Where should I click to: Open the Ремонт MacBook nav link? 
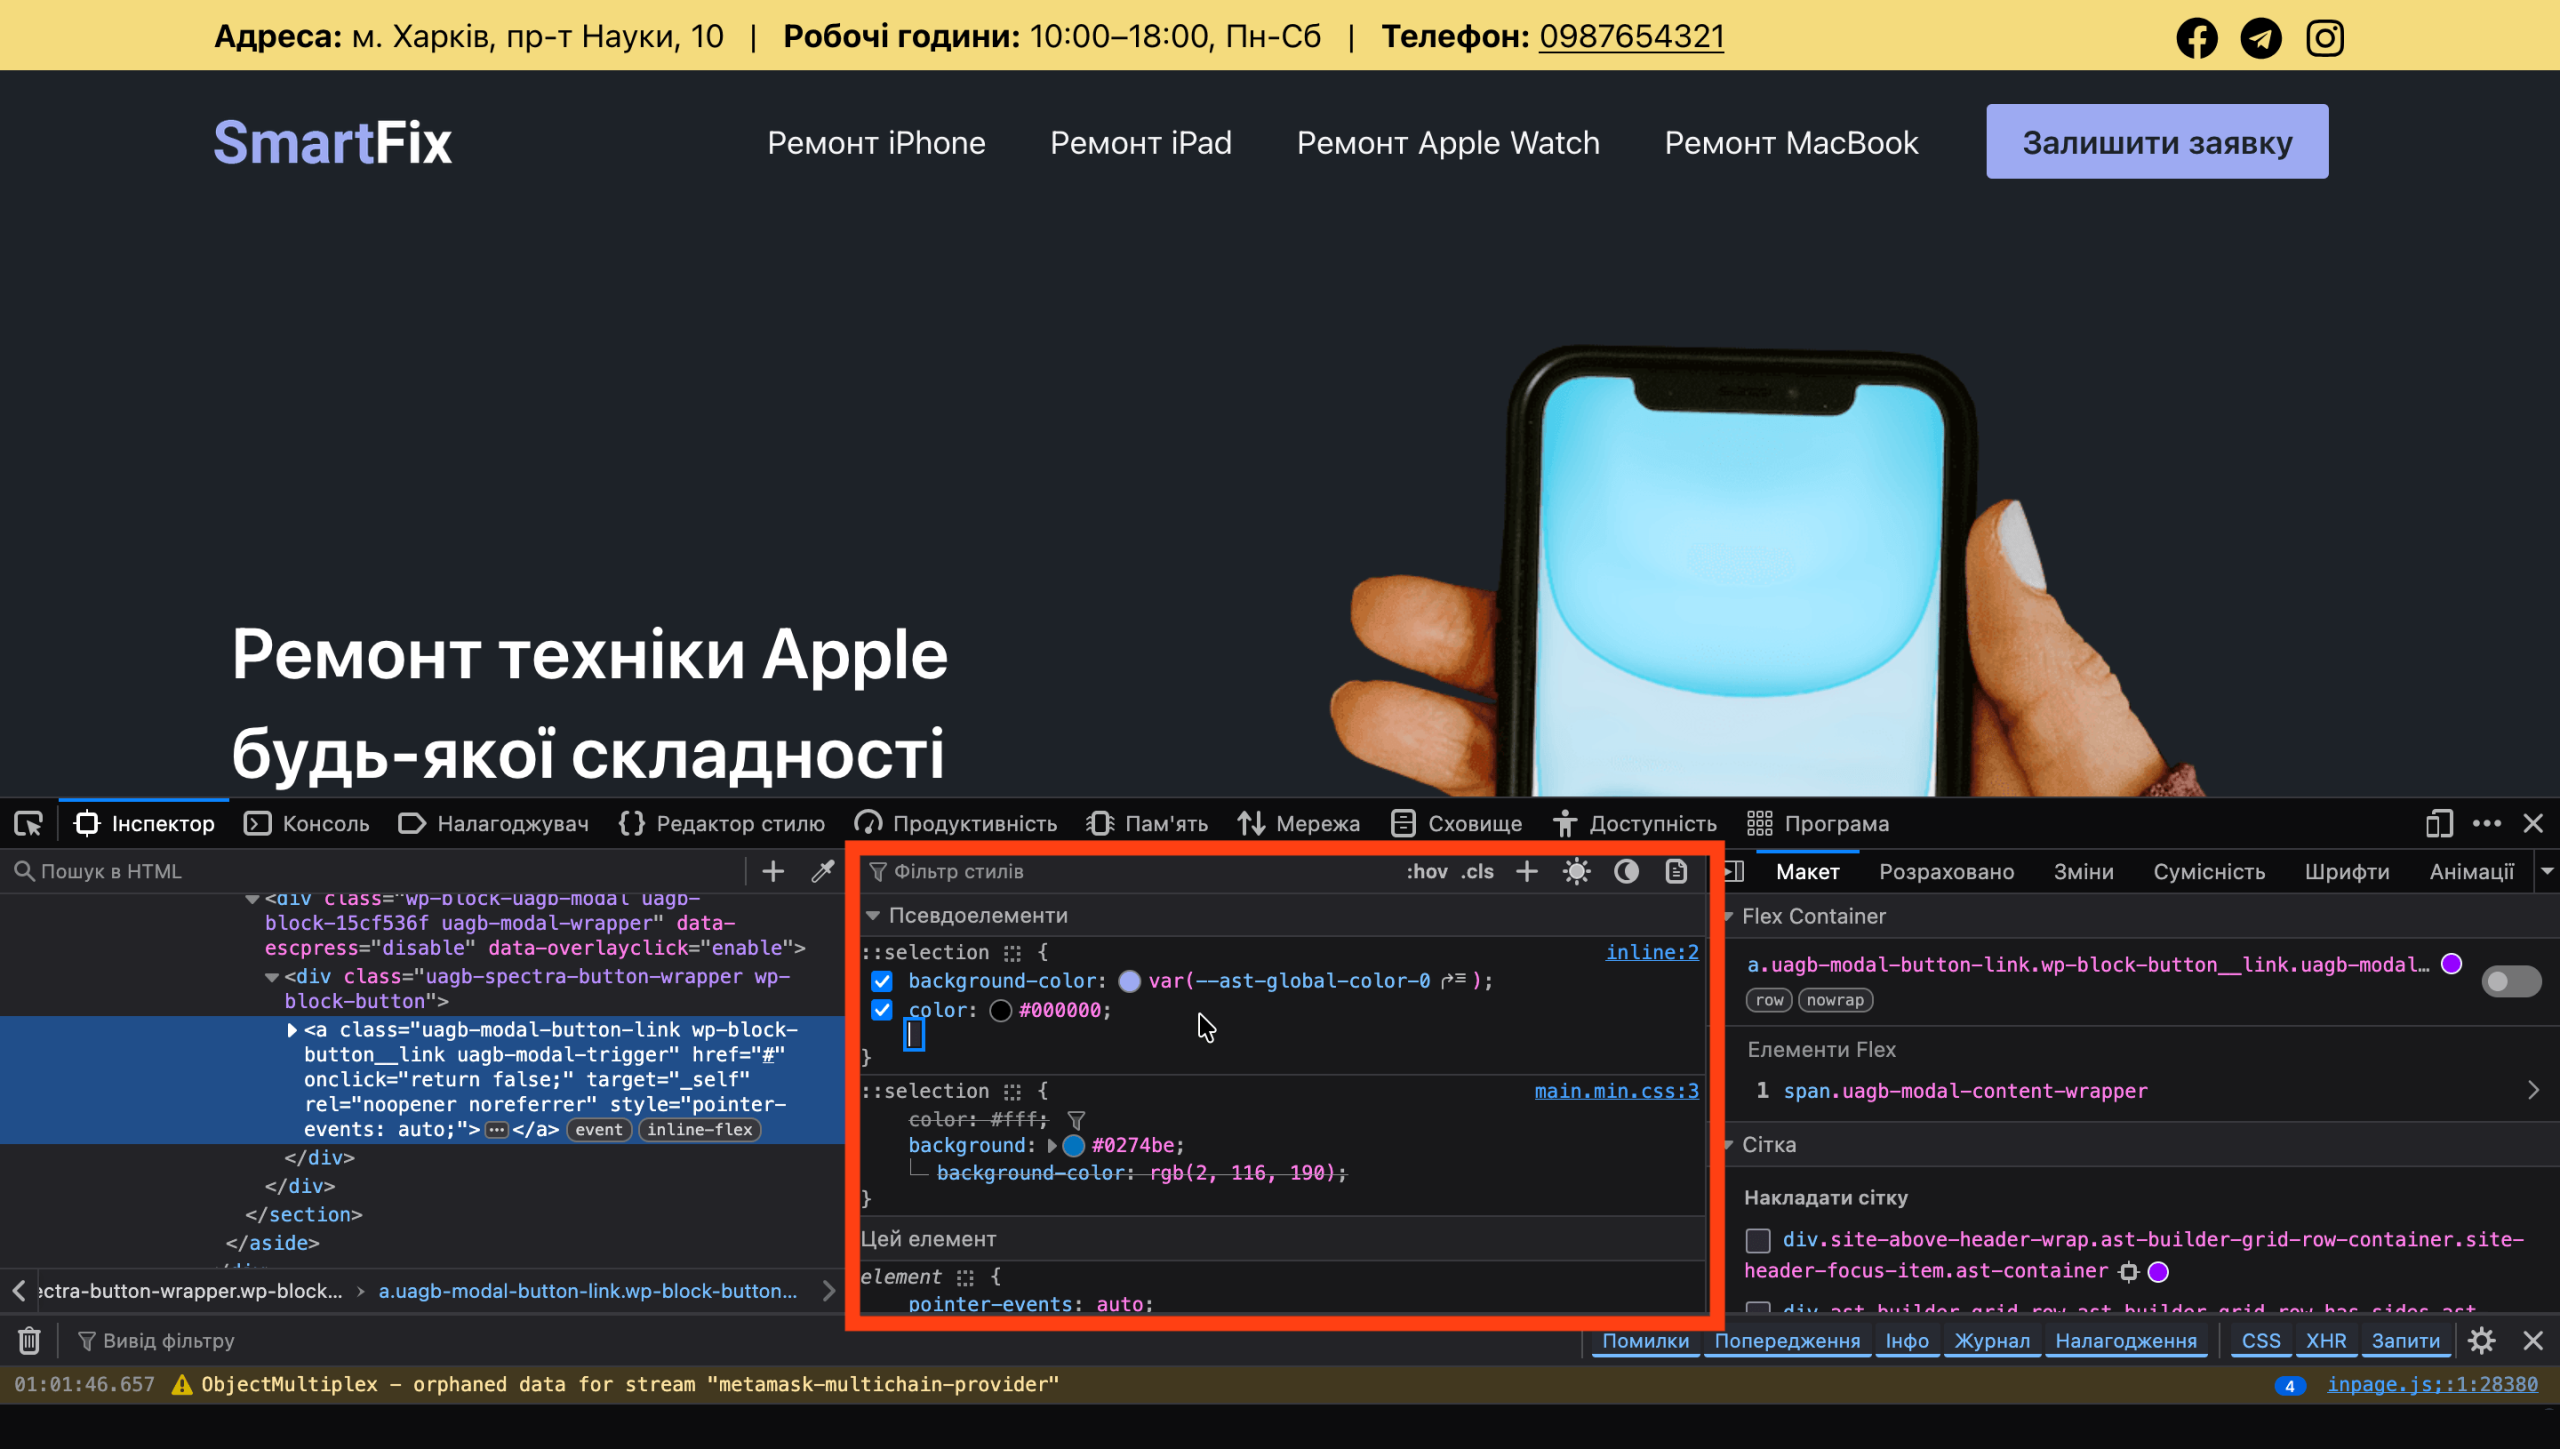[x=1791, y=142]
